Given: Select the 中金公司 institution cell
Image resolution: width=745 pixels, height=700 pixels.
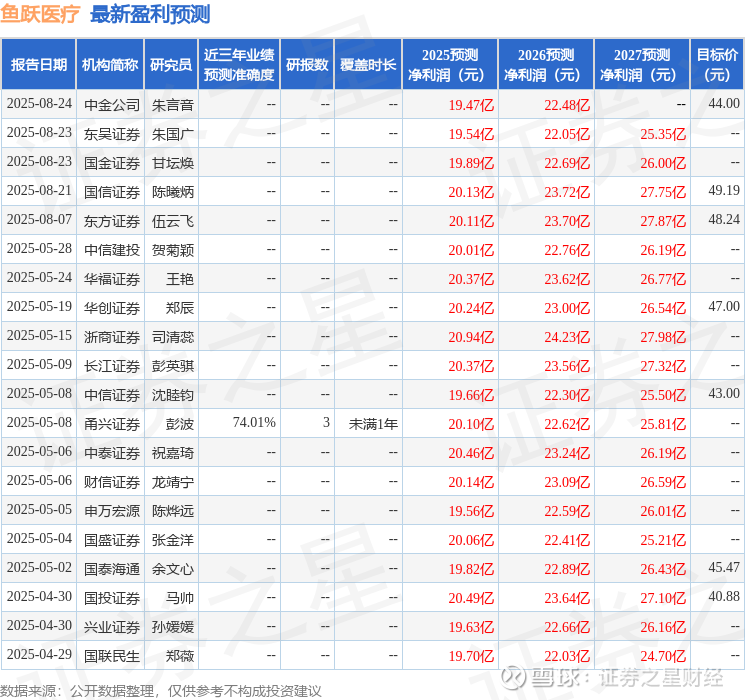Looking at the screenshot, I should [x=112, y=105].
